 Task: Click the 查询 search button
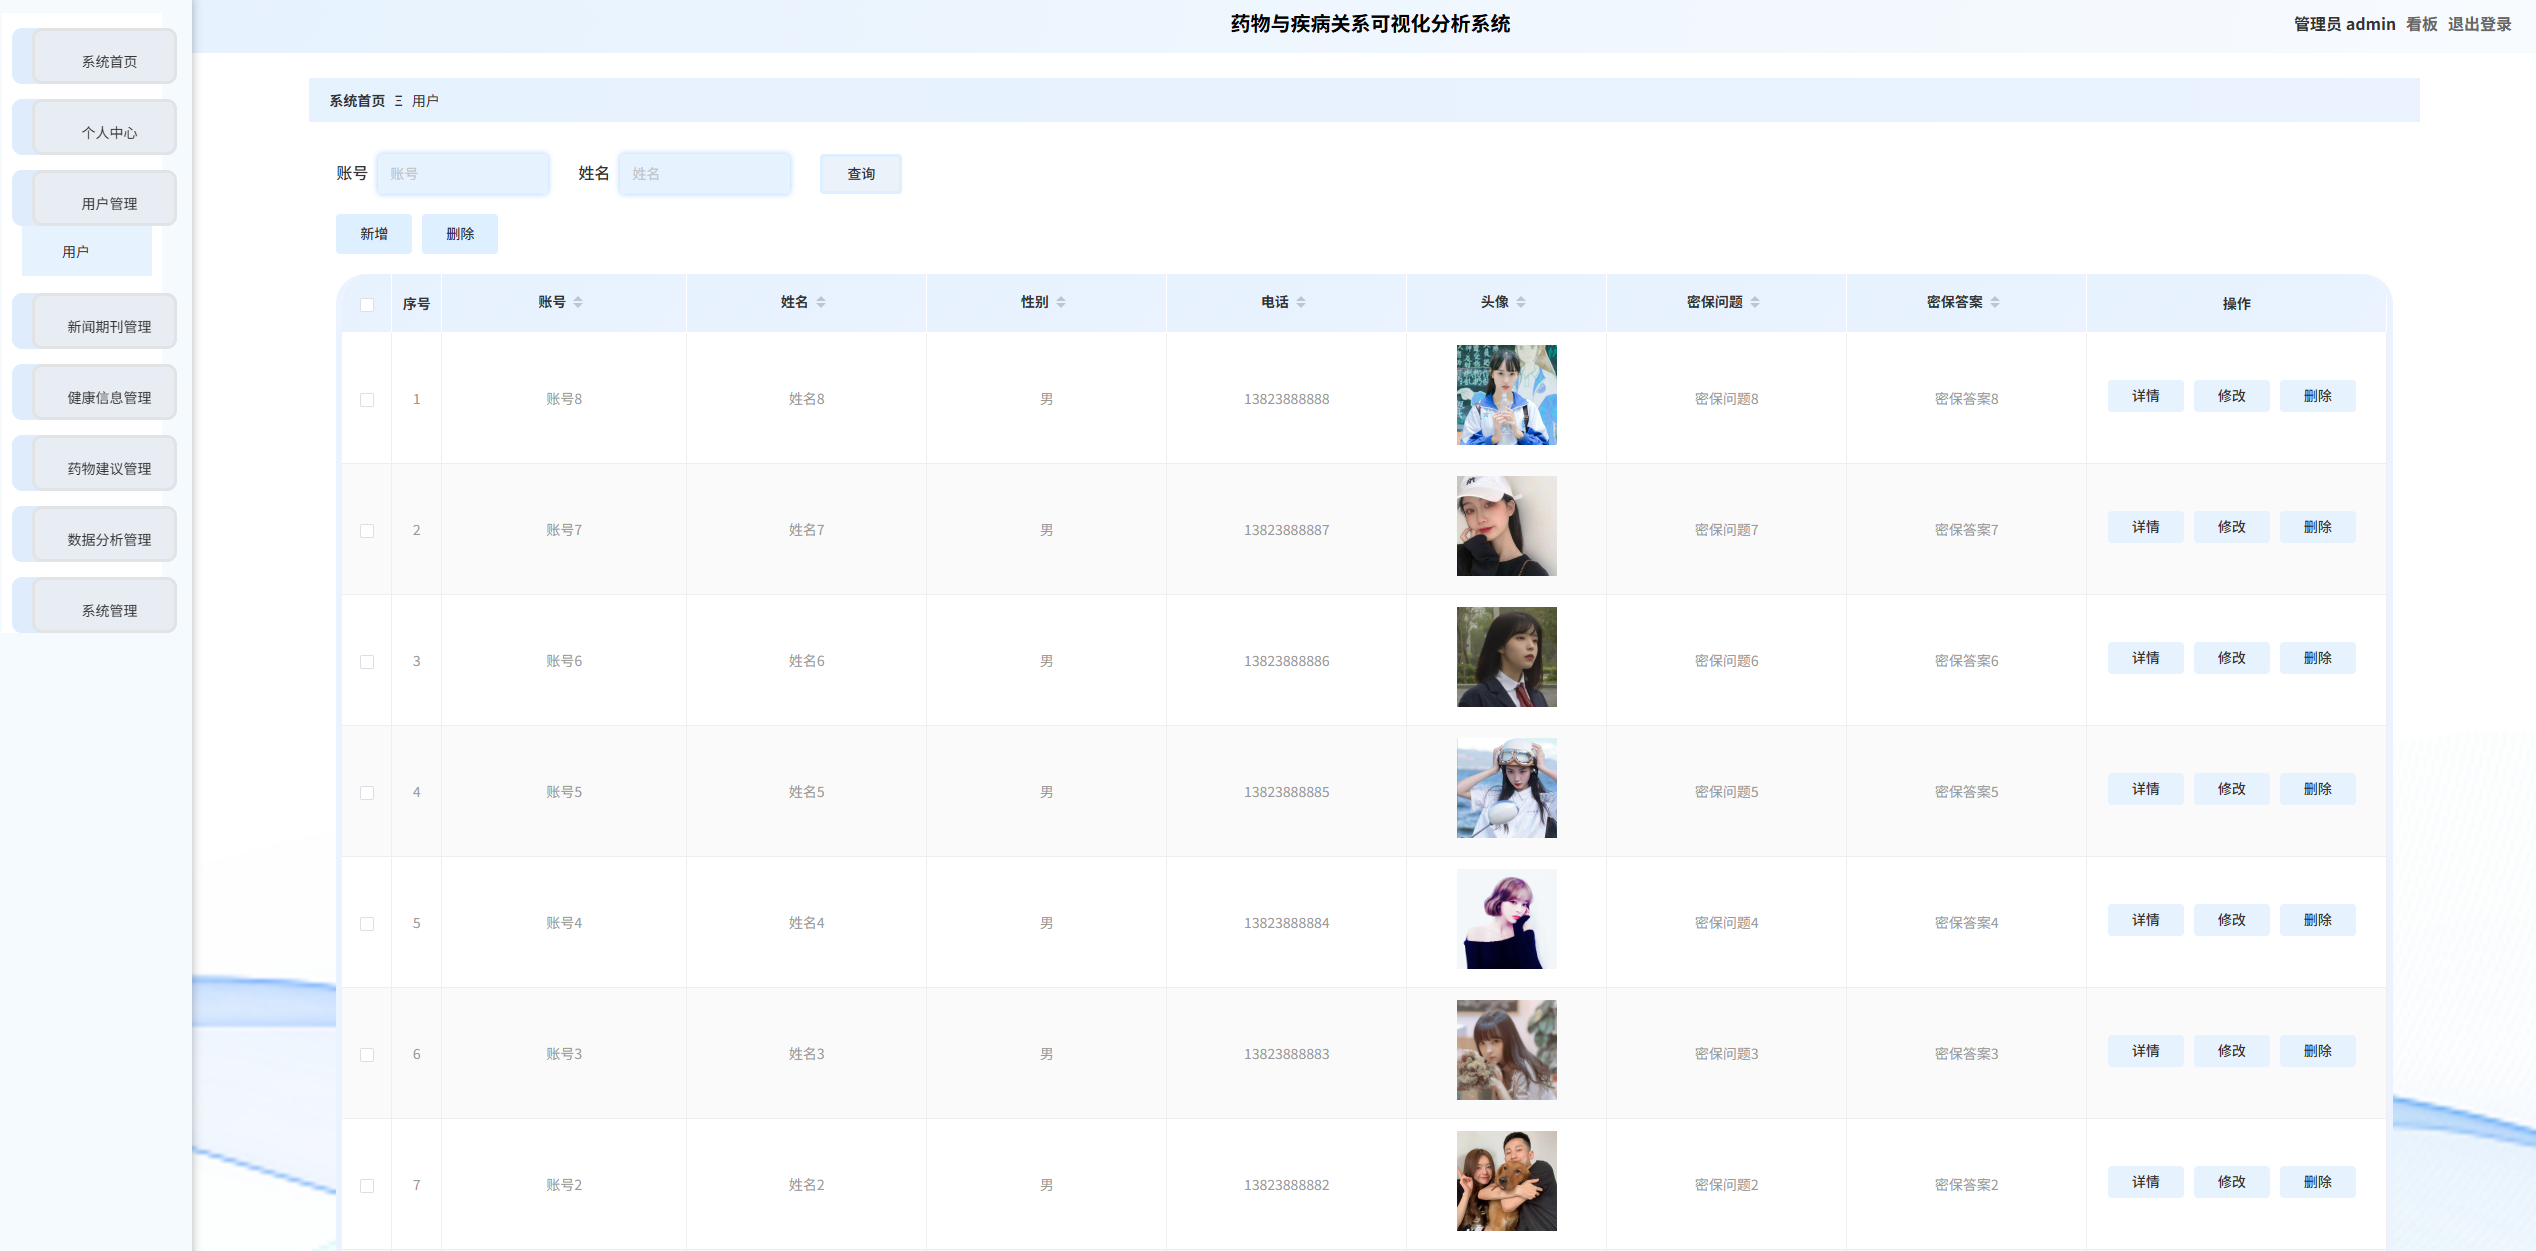(x=861, y=174)
